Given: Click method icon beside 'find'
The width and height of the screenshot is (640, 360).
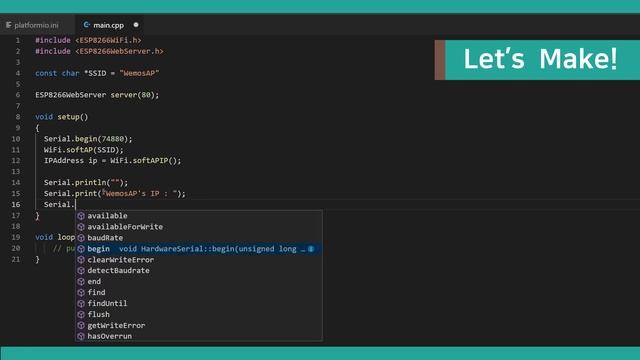Looking at the screenshot, I should pos(81,293).
